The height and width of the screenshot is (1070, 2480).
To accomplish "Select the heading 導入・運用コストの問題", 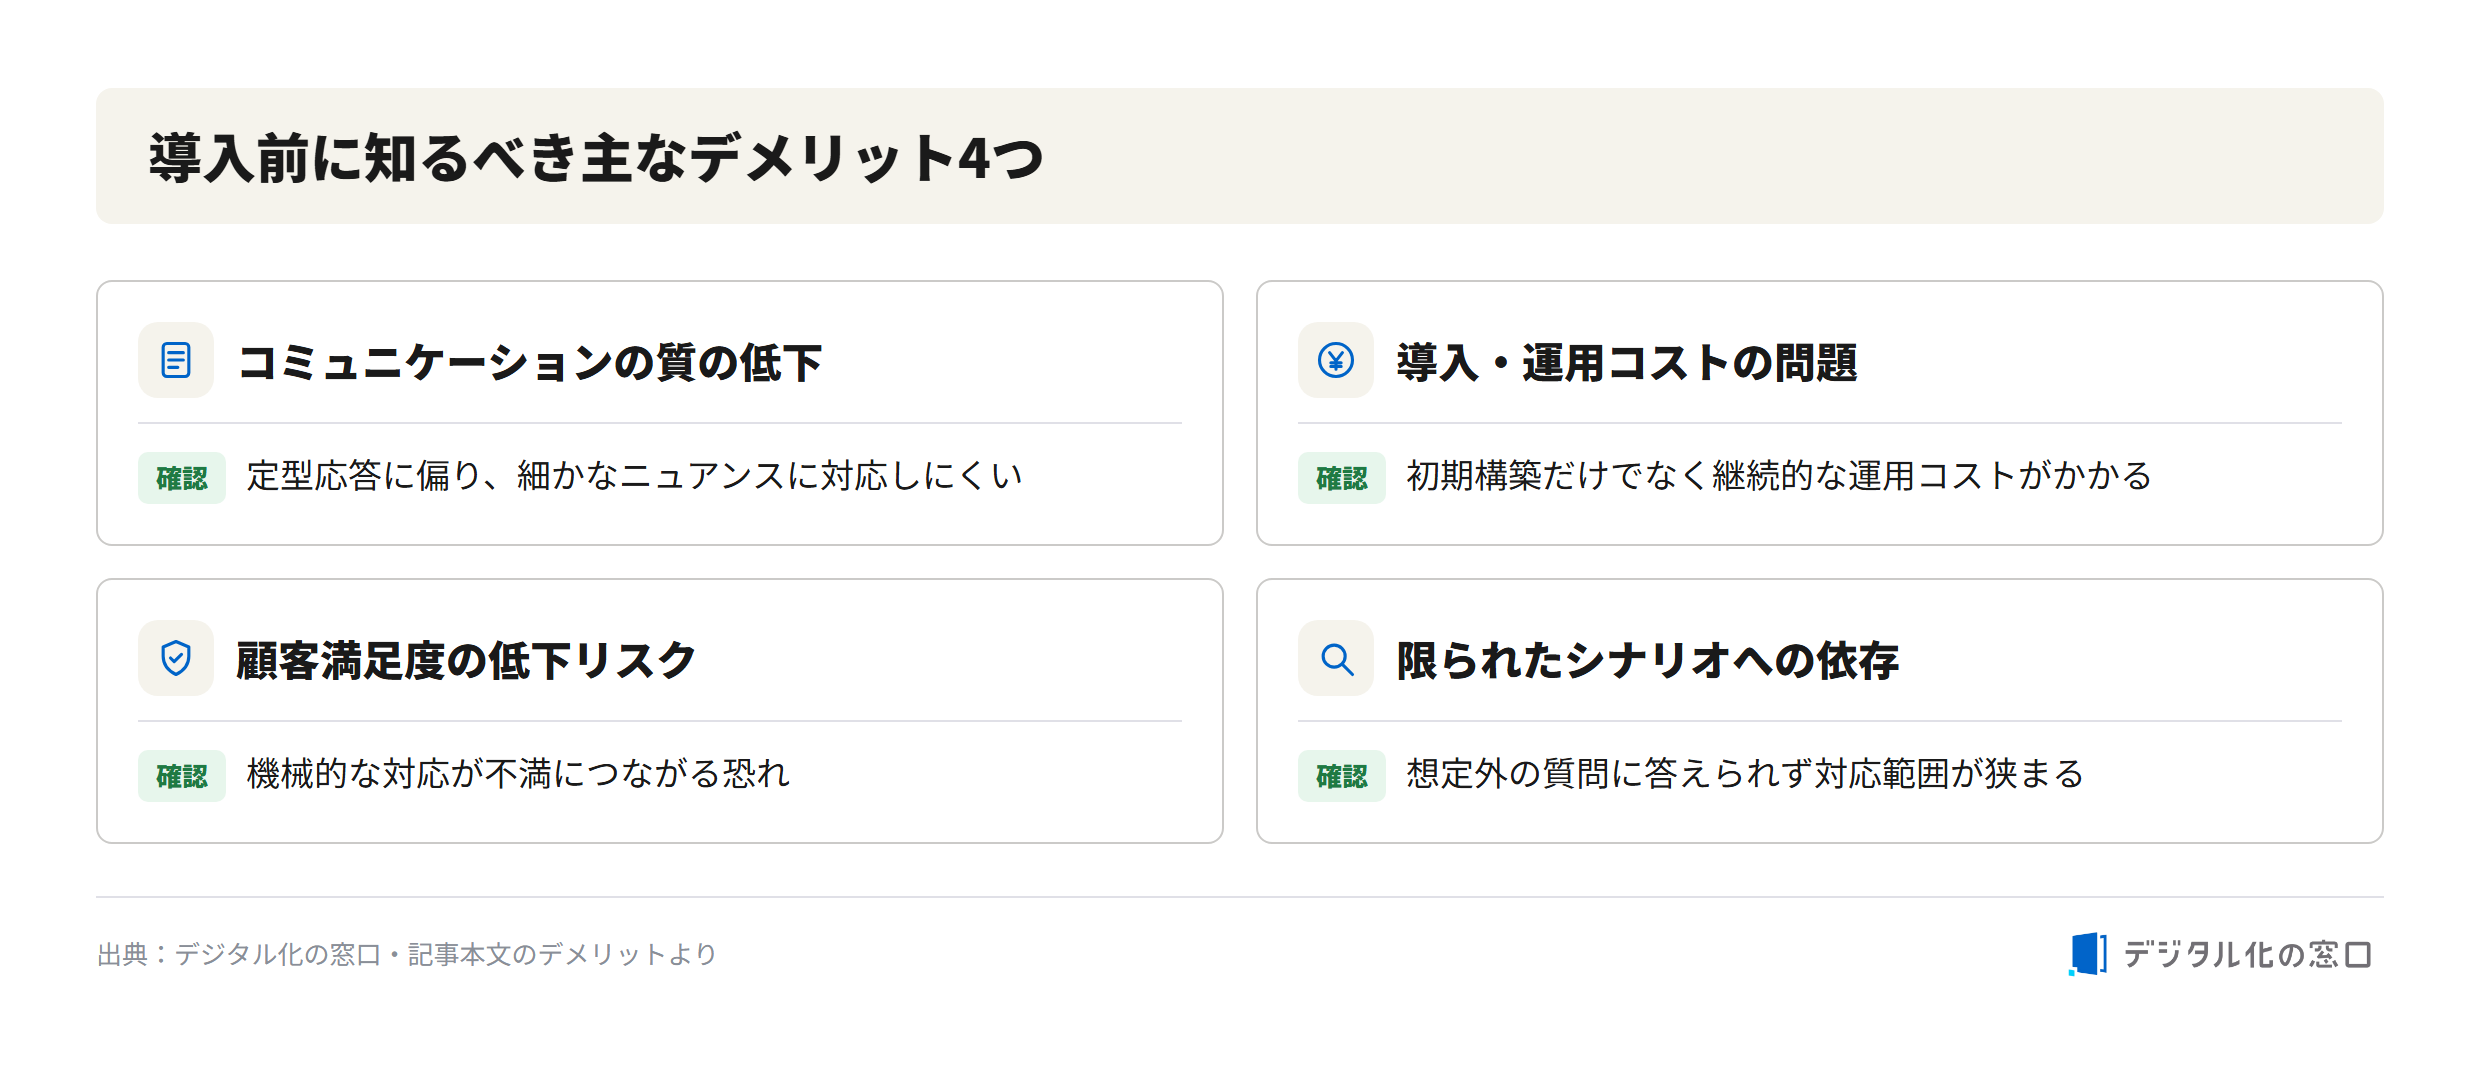I will [1627, 362].
